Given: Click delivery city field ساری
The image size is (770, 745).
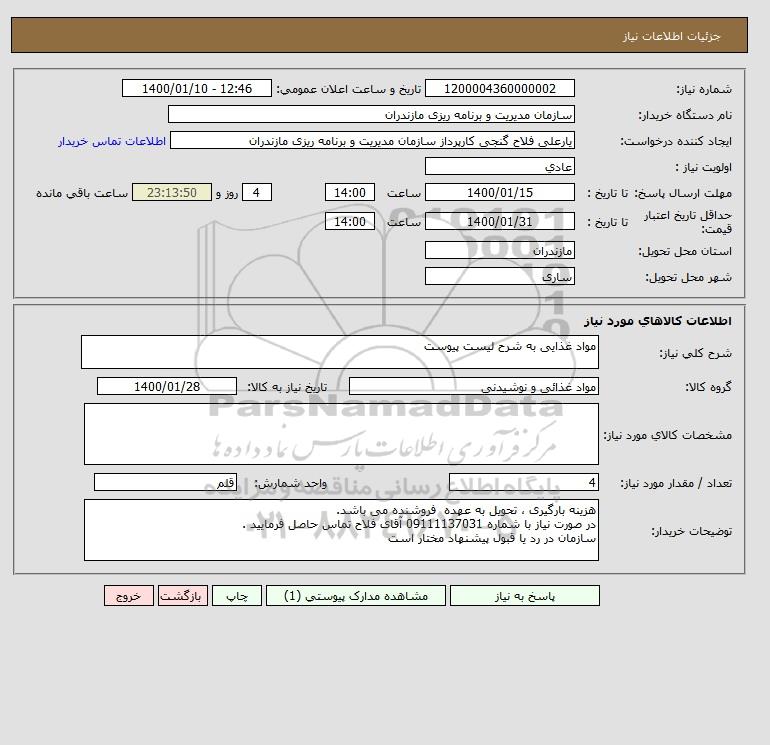Looking at the screenshot, I should tap(499, 276).
